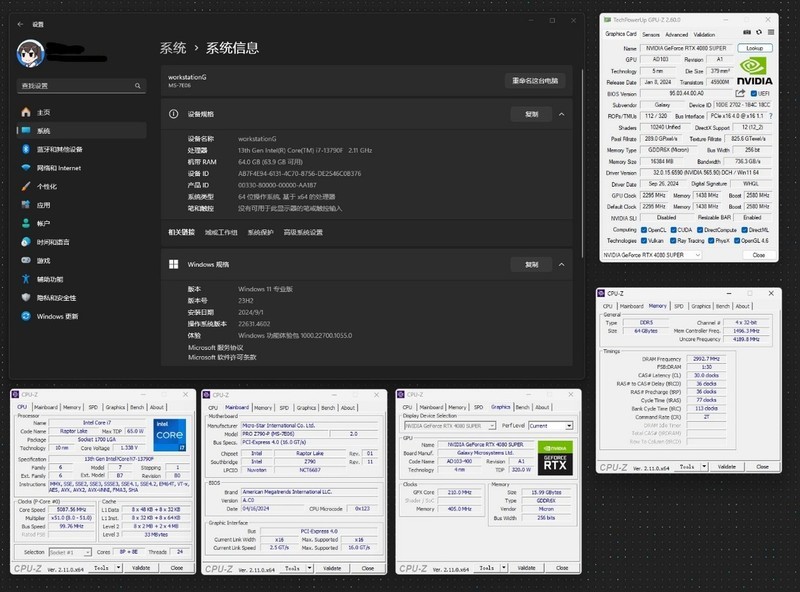Select the 系统 icon in Settings sidebar
The height and width of the screenshot is (592, 800).
(25, 130)
